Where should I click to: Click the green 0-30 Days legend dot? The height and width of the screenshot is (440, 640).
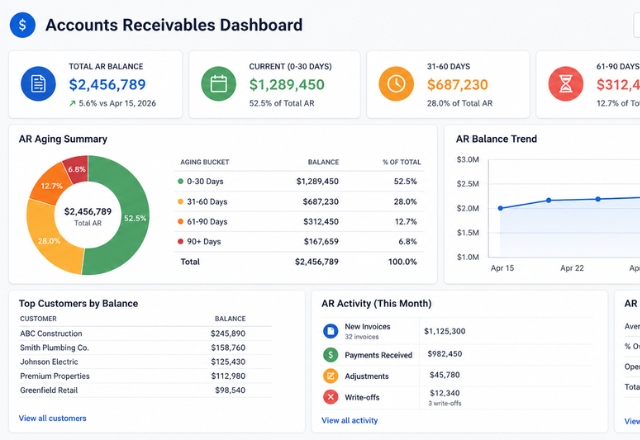180,181
